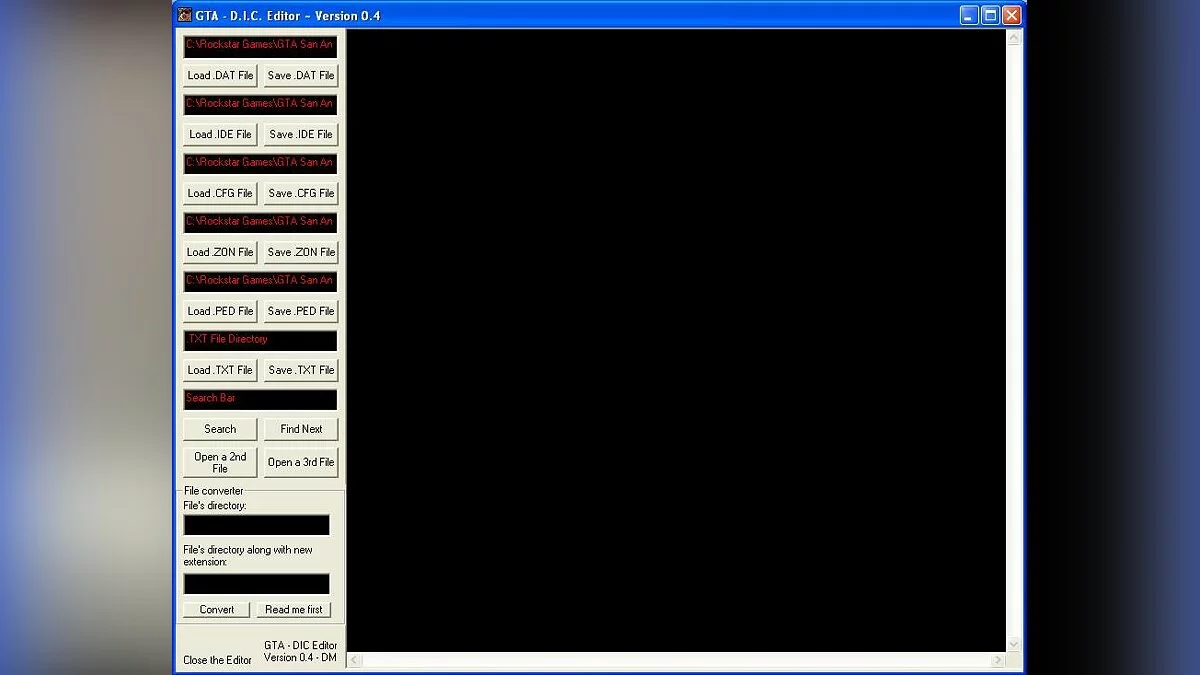This screenshot has height=675, width=1200.
Task: Click Load .PED File button
Action: [x=220, y=311]
